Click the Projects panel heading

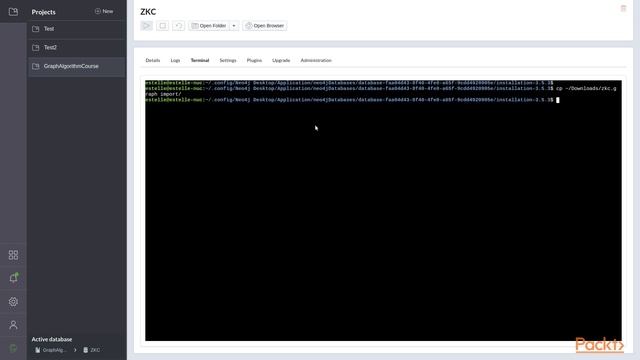tap(43, 12)
